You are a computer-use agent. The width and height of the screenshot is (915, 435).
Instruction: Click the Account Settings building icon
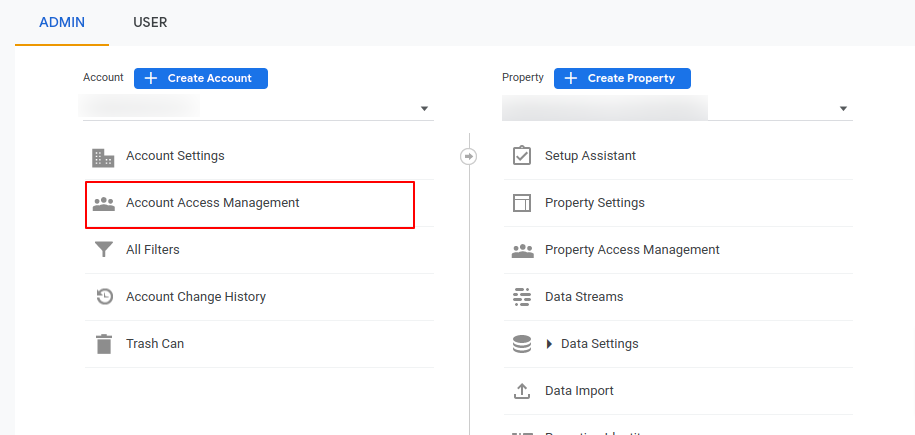[x=103, y=158]
